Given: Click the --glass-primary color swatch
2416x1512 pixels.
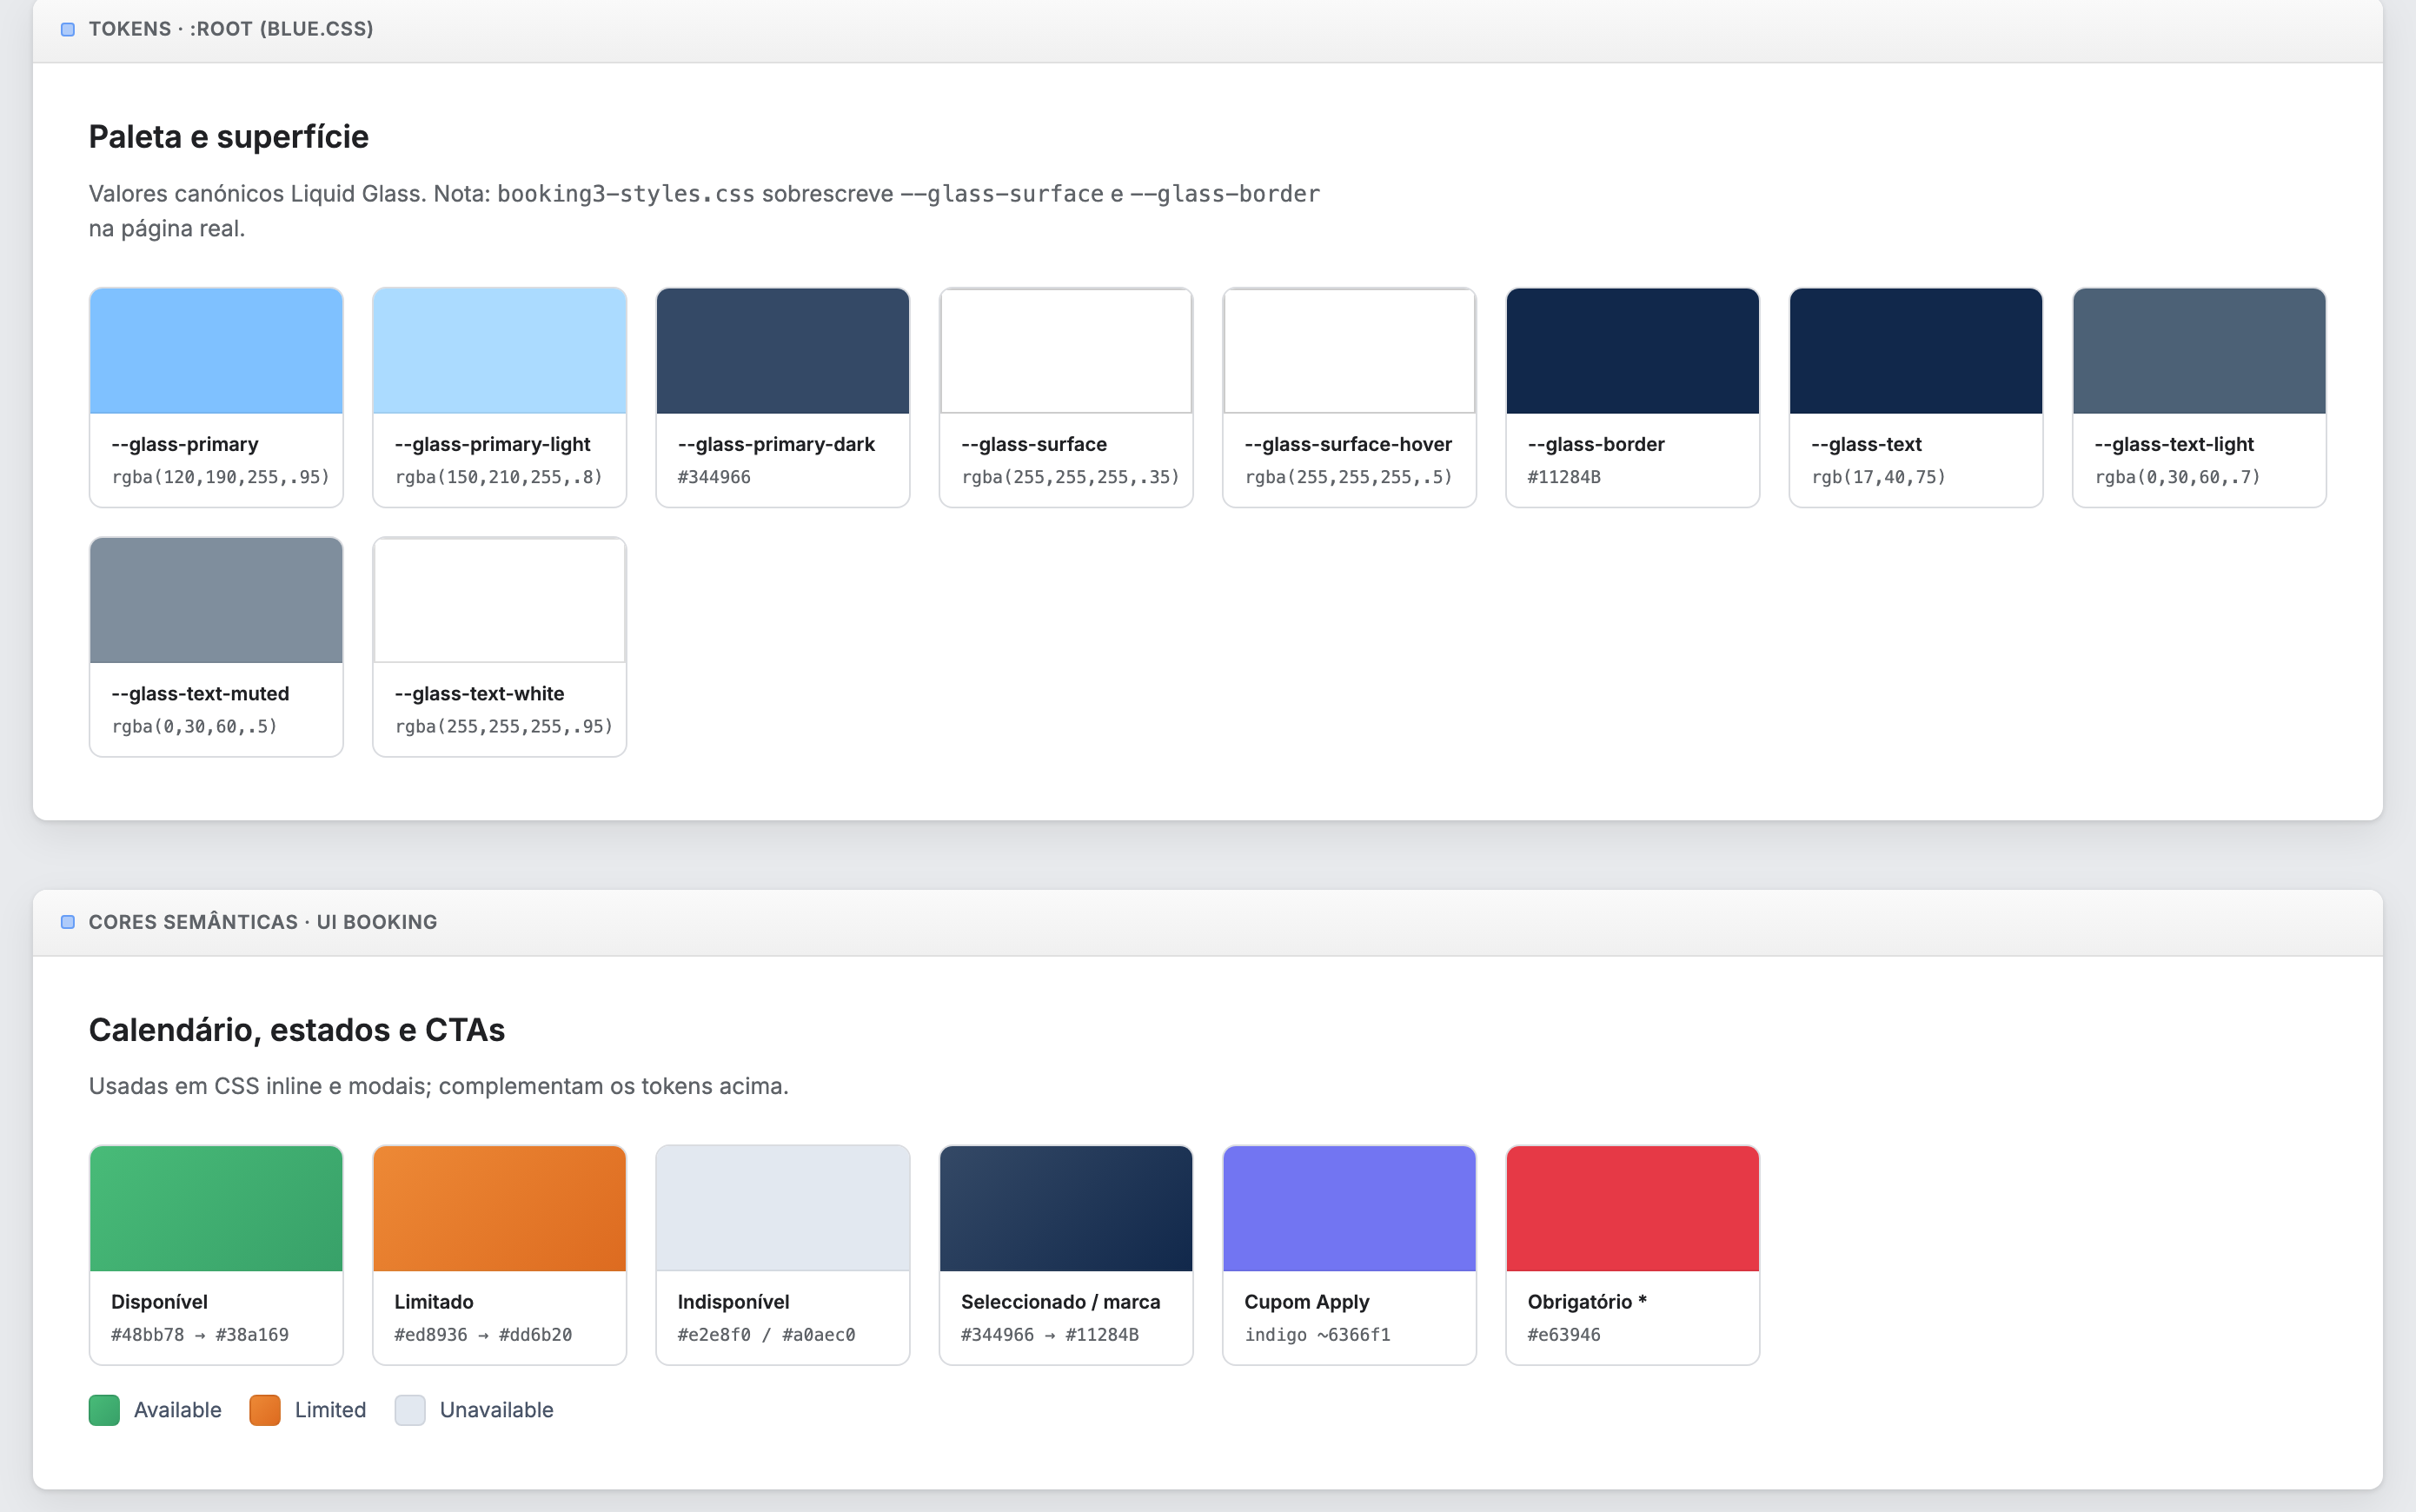Looking at the screenshot, I should point(216,351).
